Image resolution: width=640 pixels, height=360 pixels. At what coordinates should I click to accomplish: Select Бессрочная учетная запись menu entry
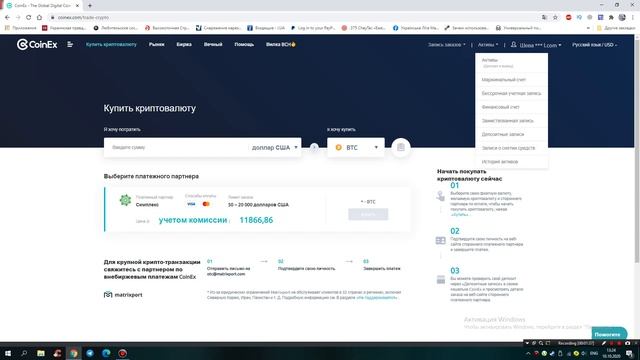click(511, 93)
